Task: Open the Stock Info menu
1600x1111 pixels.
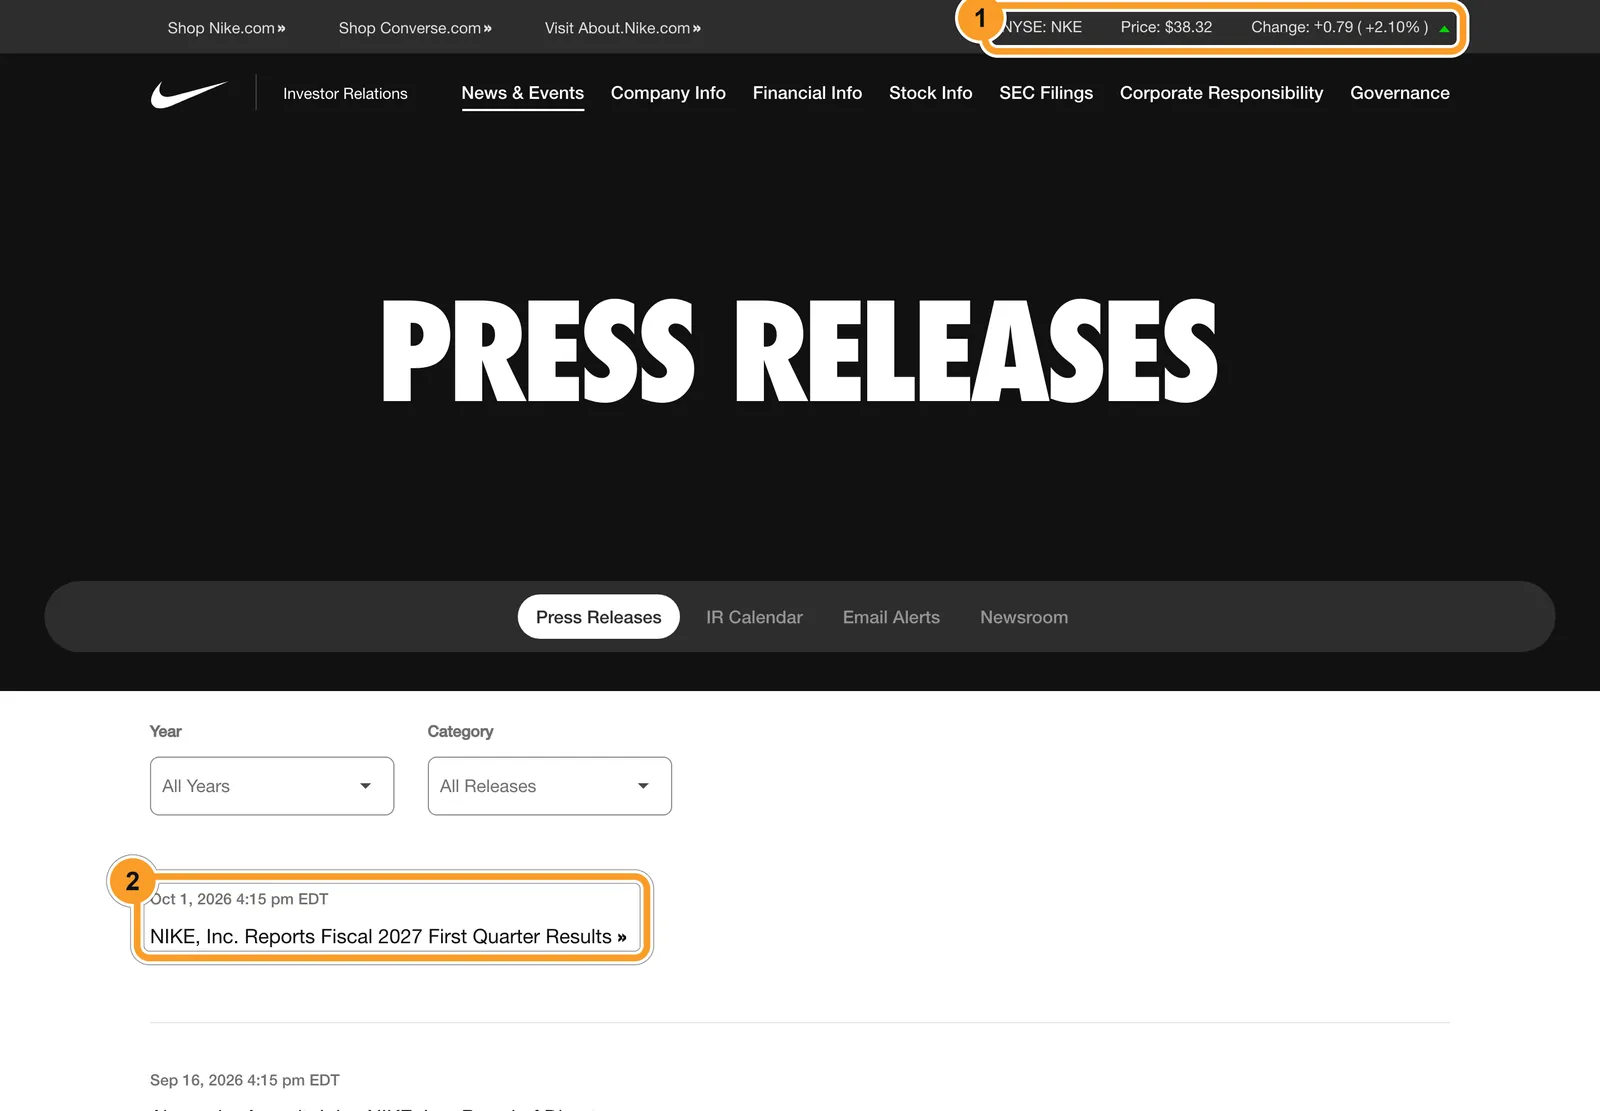Action: tap(930, 93)
